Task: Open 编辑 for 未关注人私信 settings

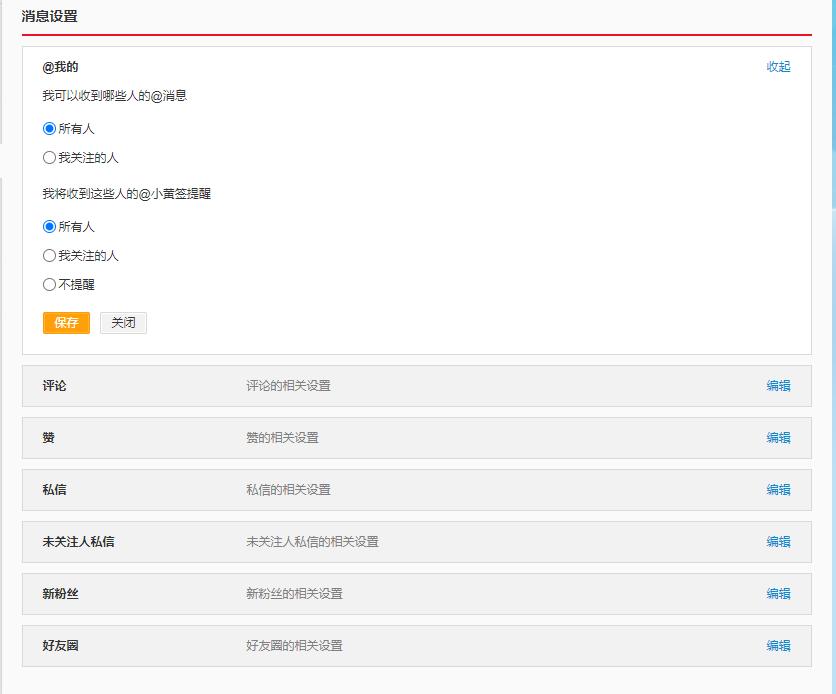Action: 779,542
